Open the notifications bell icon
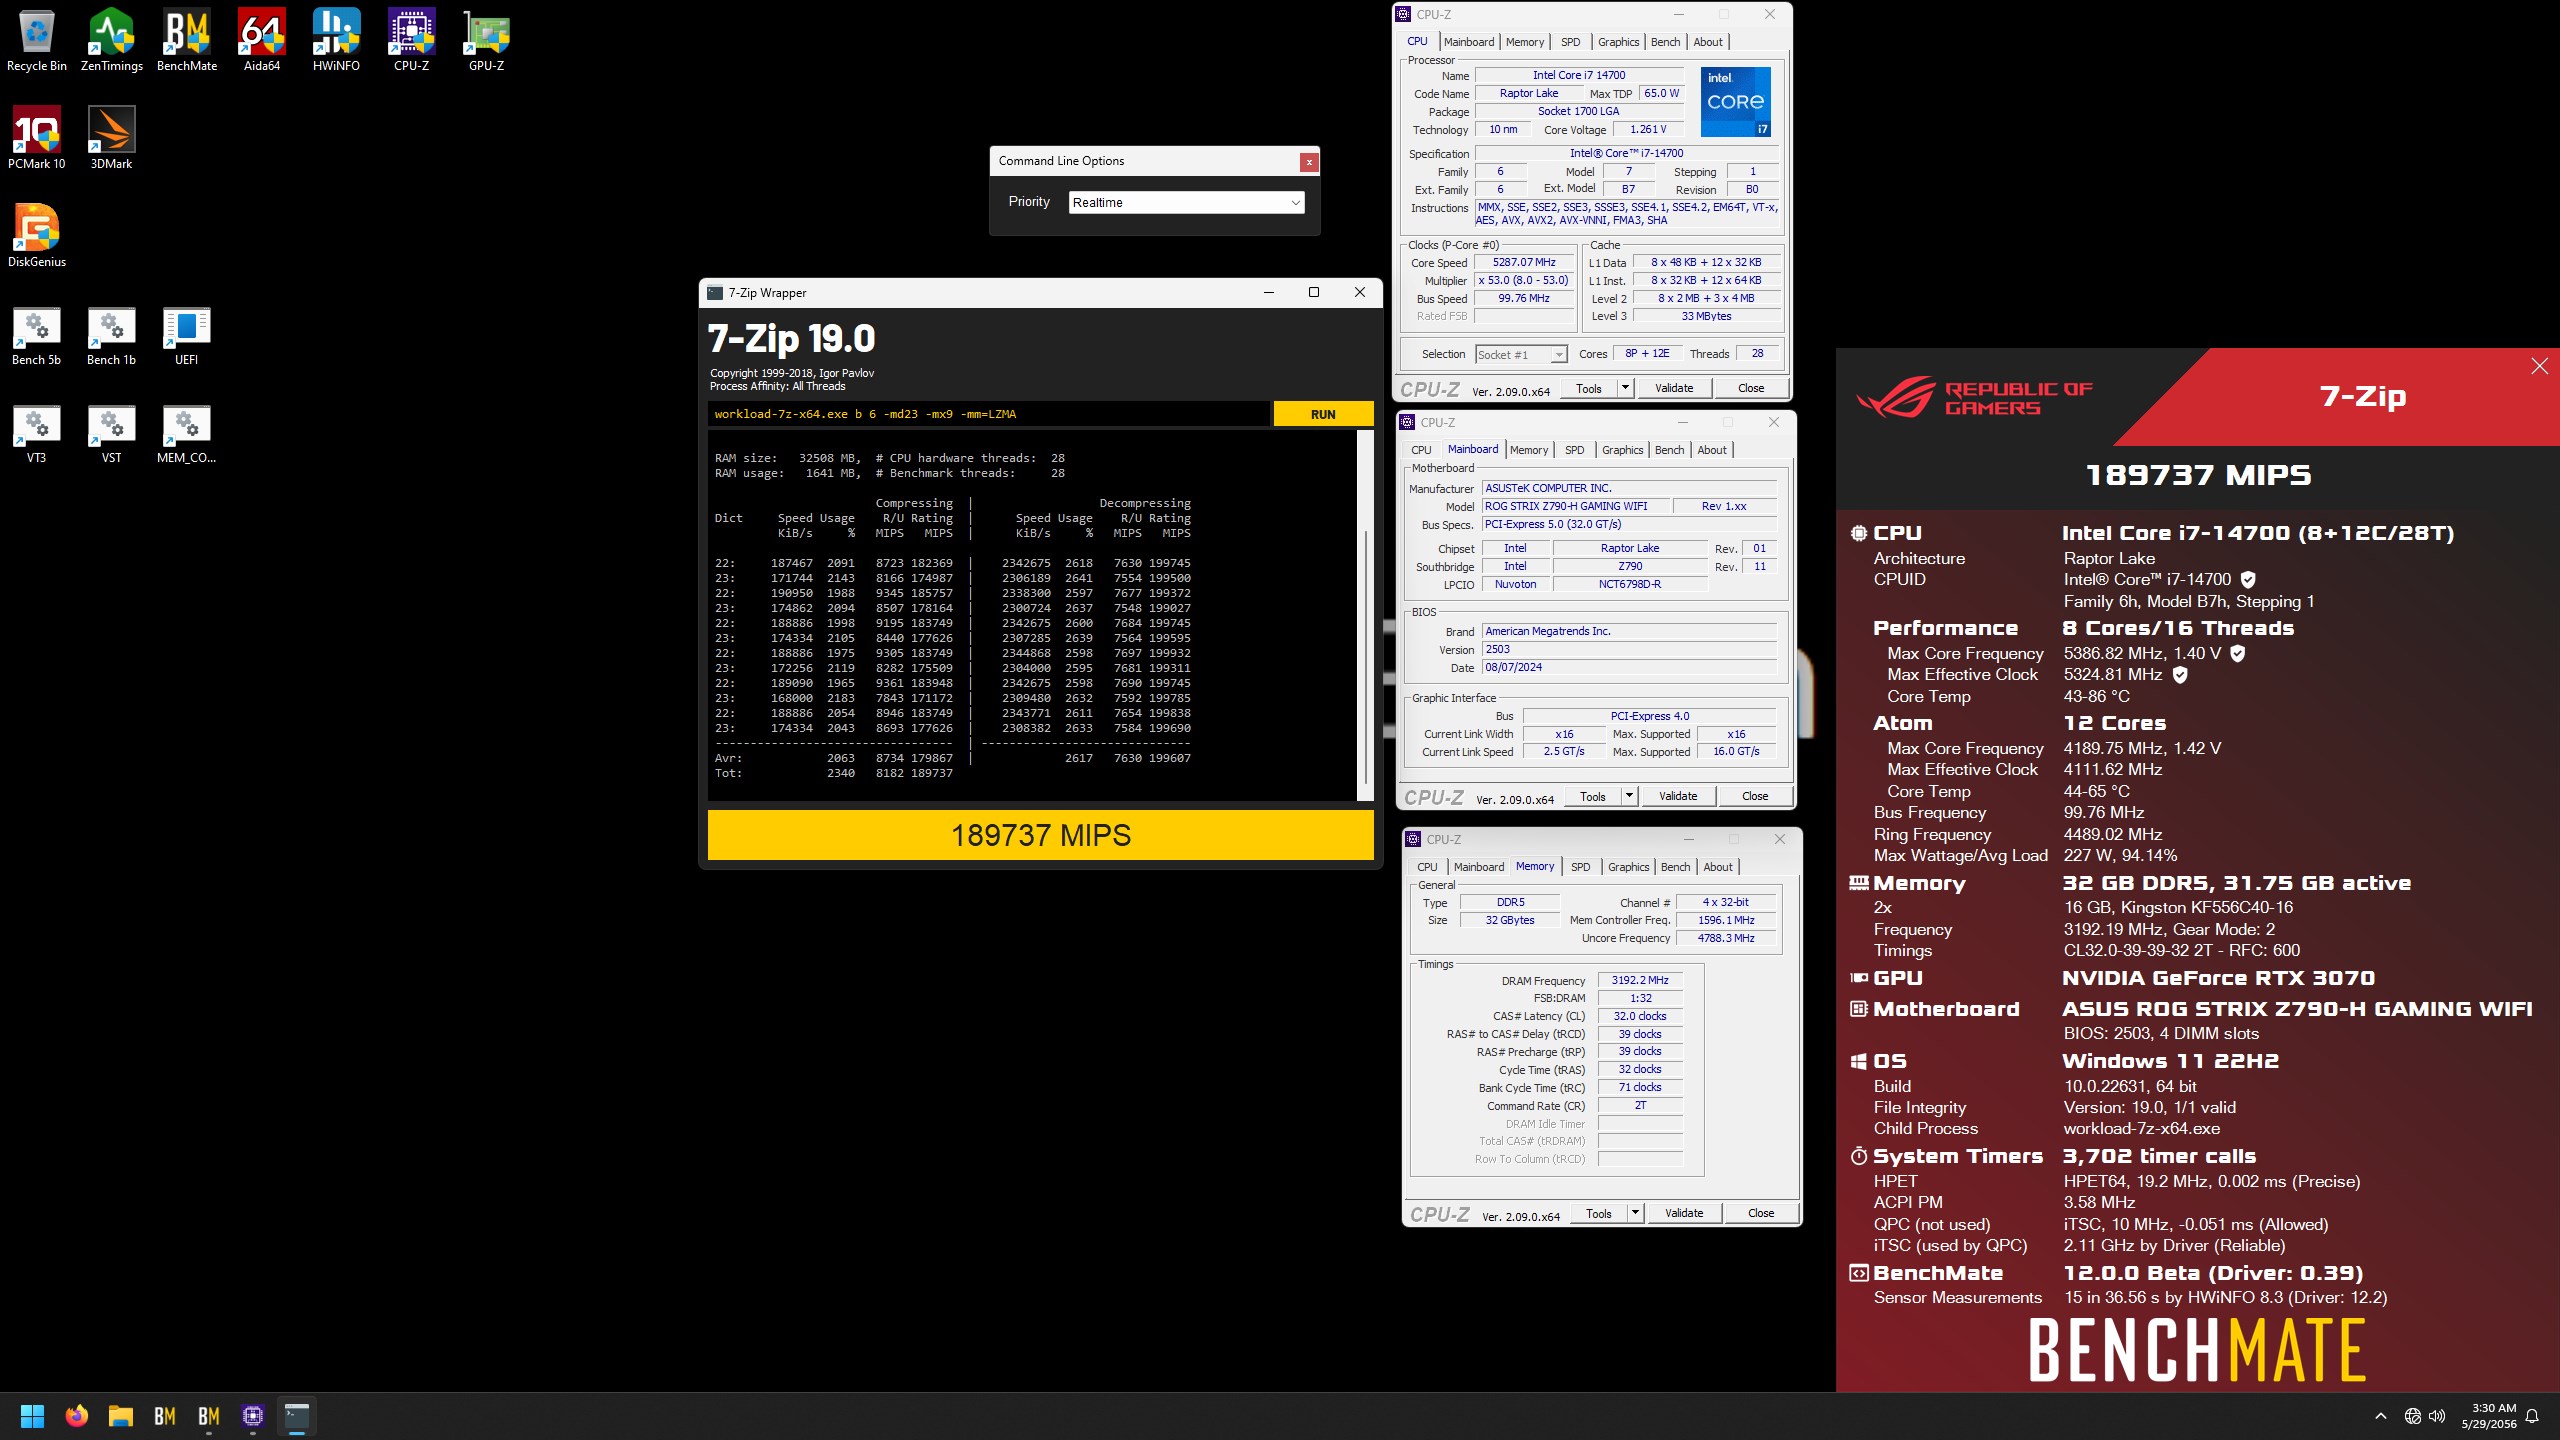The image size is (2560, 1440). point(2532,1416)
